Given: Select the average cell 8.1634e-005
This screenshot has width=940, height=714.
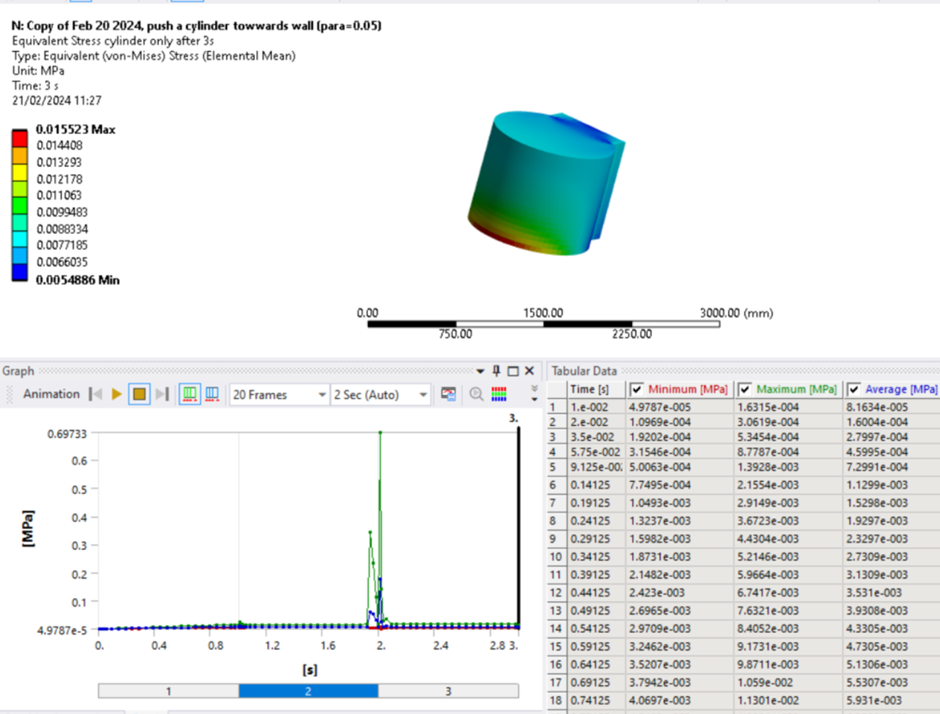Looking at the screenshot, I should 893,407.
